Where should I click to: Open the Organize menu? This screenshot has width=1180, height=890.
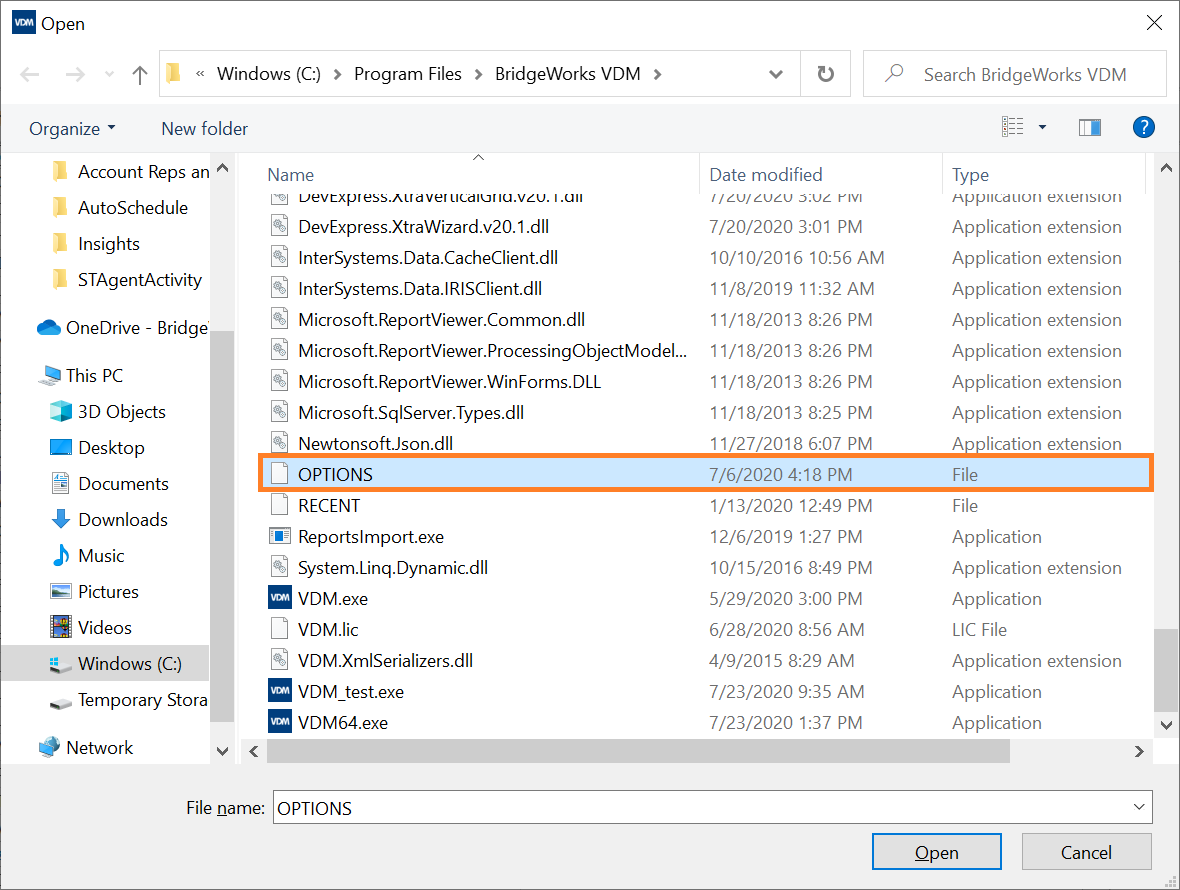[x=72, y=129]
